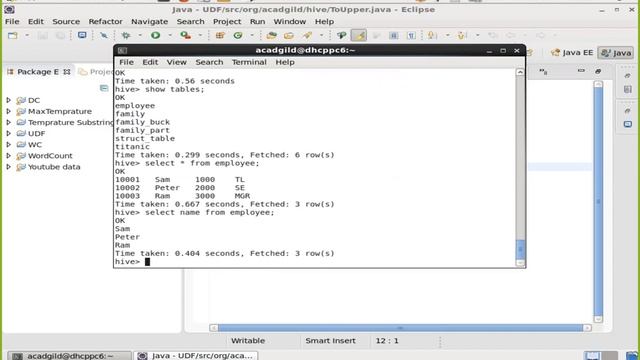Open the Source menu
This screenshot has height=360, width=640.
coord(66,21)
